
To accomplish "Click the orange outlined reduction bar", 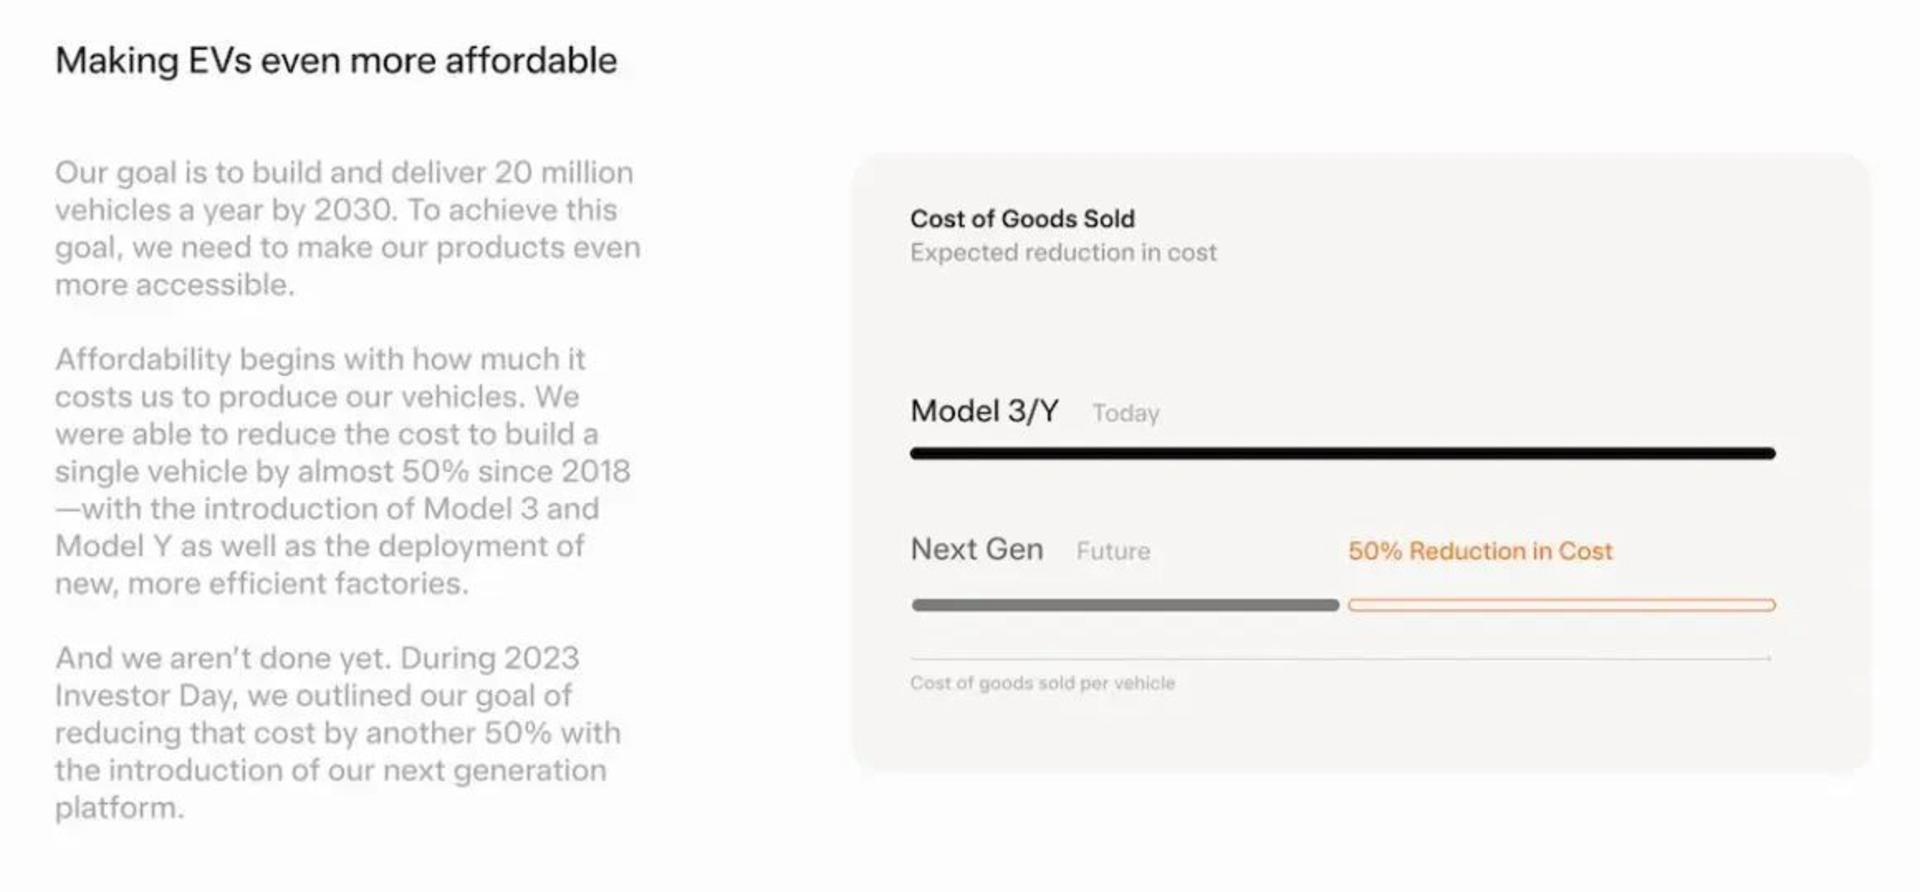I will 1562,605.
